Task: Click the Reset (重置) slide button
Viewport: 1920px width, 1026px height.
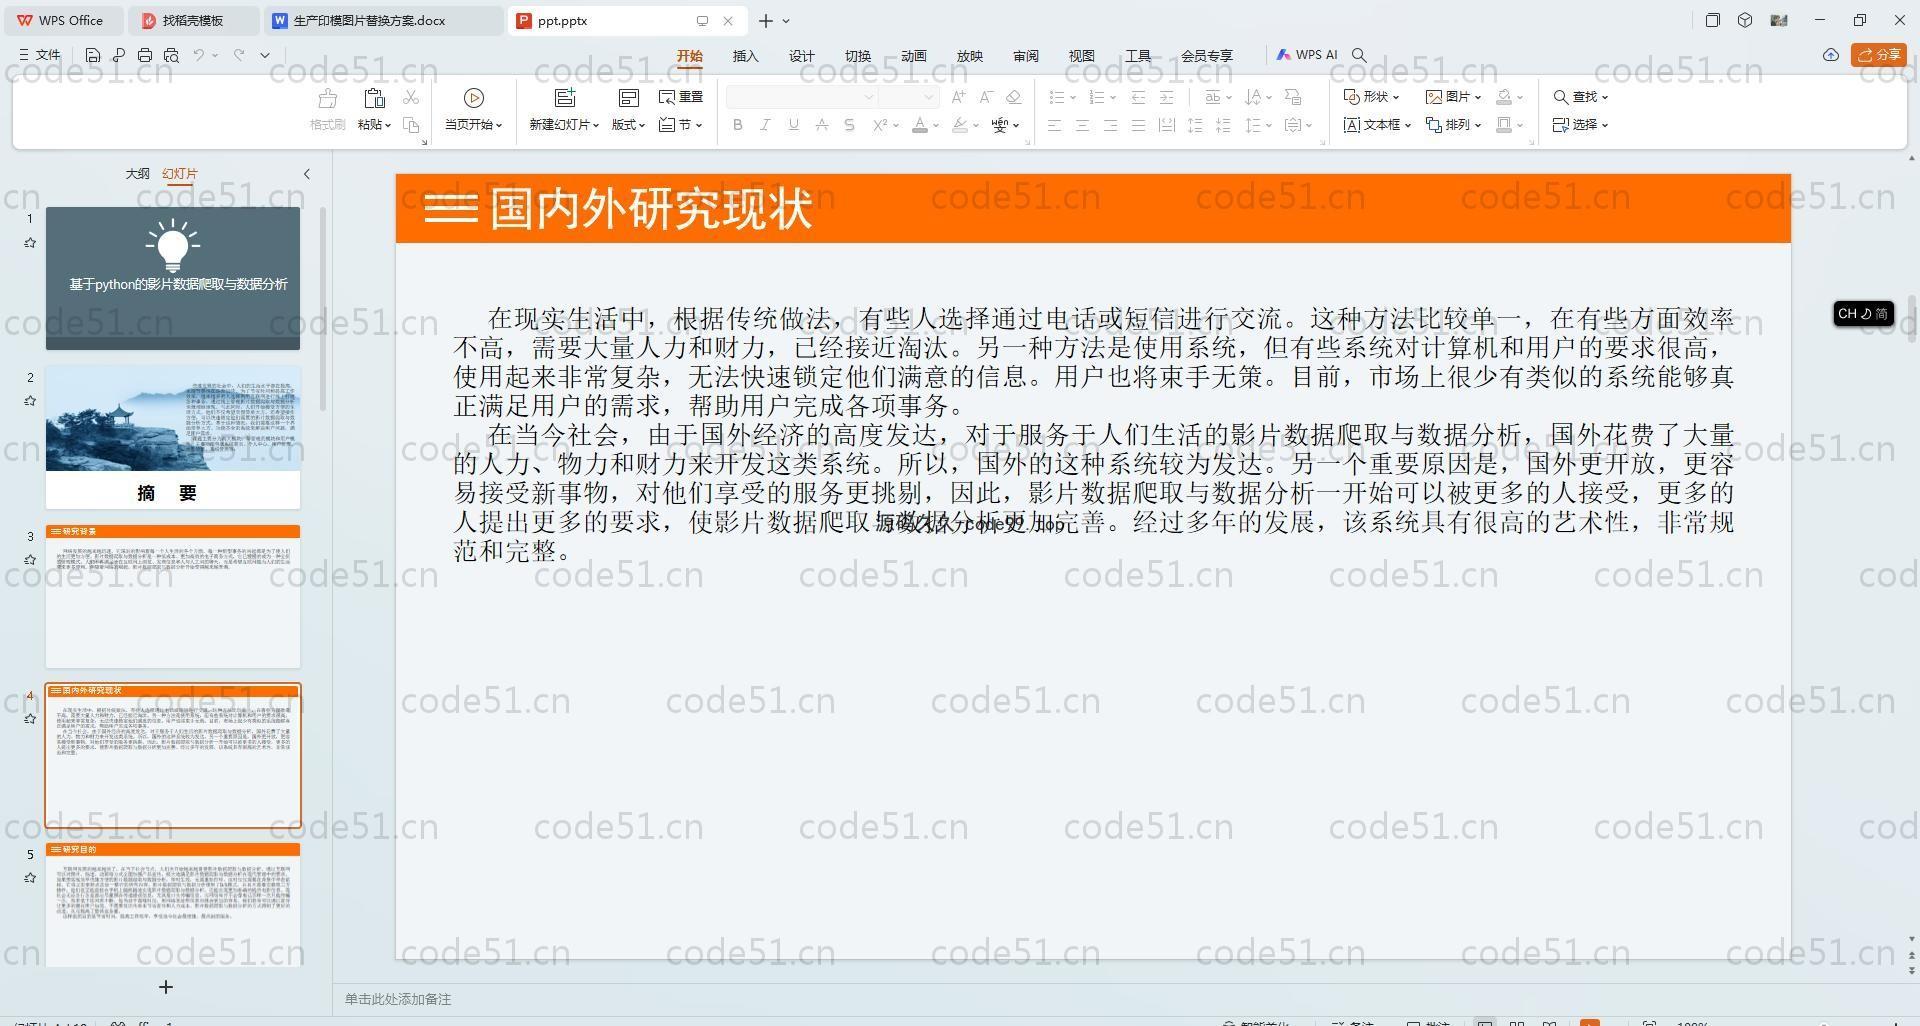Action: click(x=681, y=97)
